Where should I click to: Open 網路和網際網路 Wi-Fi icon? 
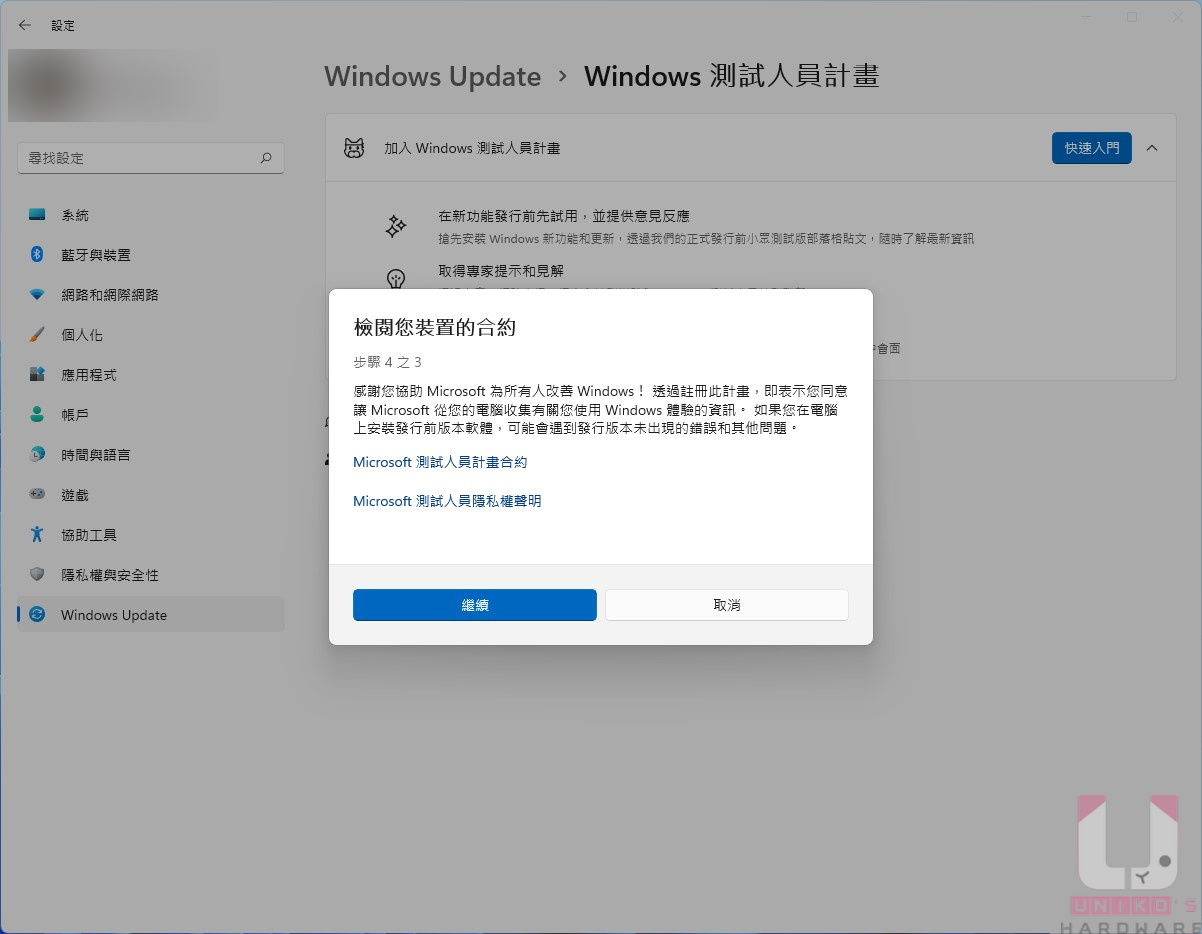pos(37,295)
